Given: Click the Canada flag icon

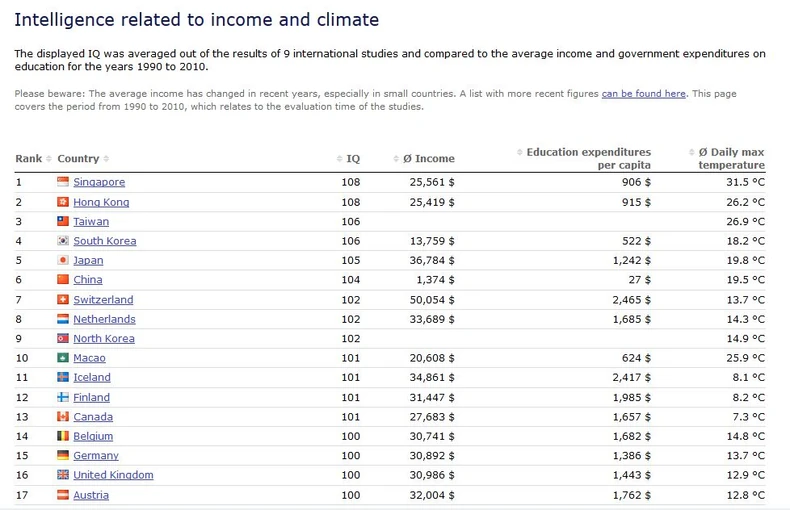Looking at the screenshot, I should [63, 417].
